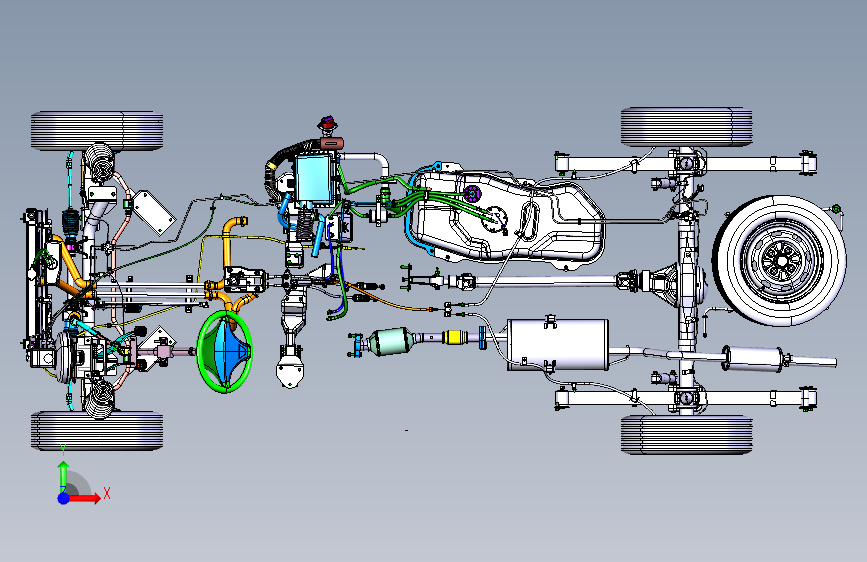Screen dimensions: 867x562
Task: Select the front tire nearest the steering wheel
Action: click(97, 431)
